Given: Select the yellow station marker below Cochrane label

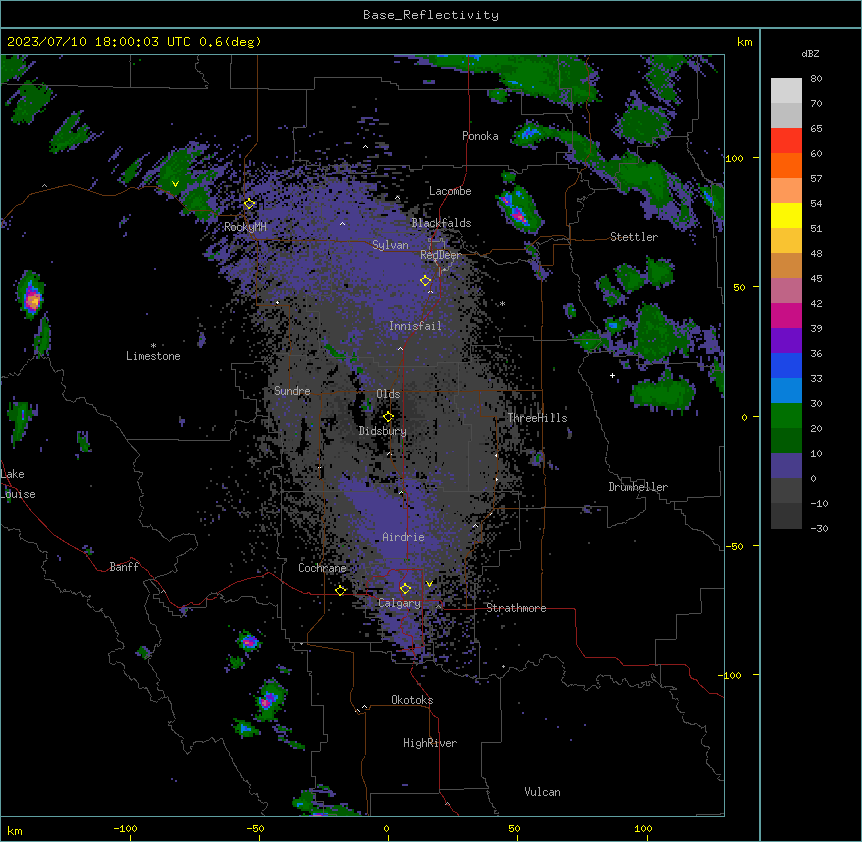Looking at the screenshot, I should coord(340,590).
